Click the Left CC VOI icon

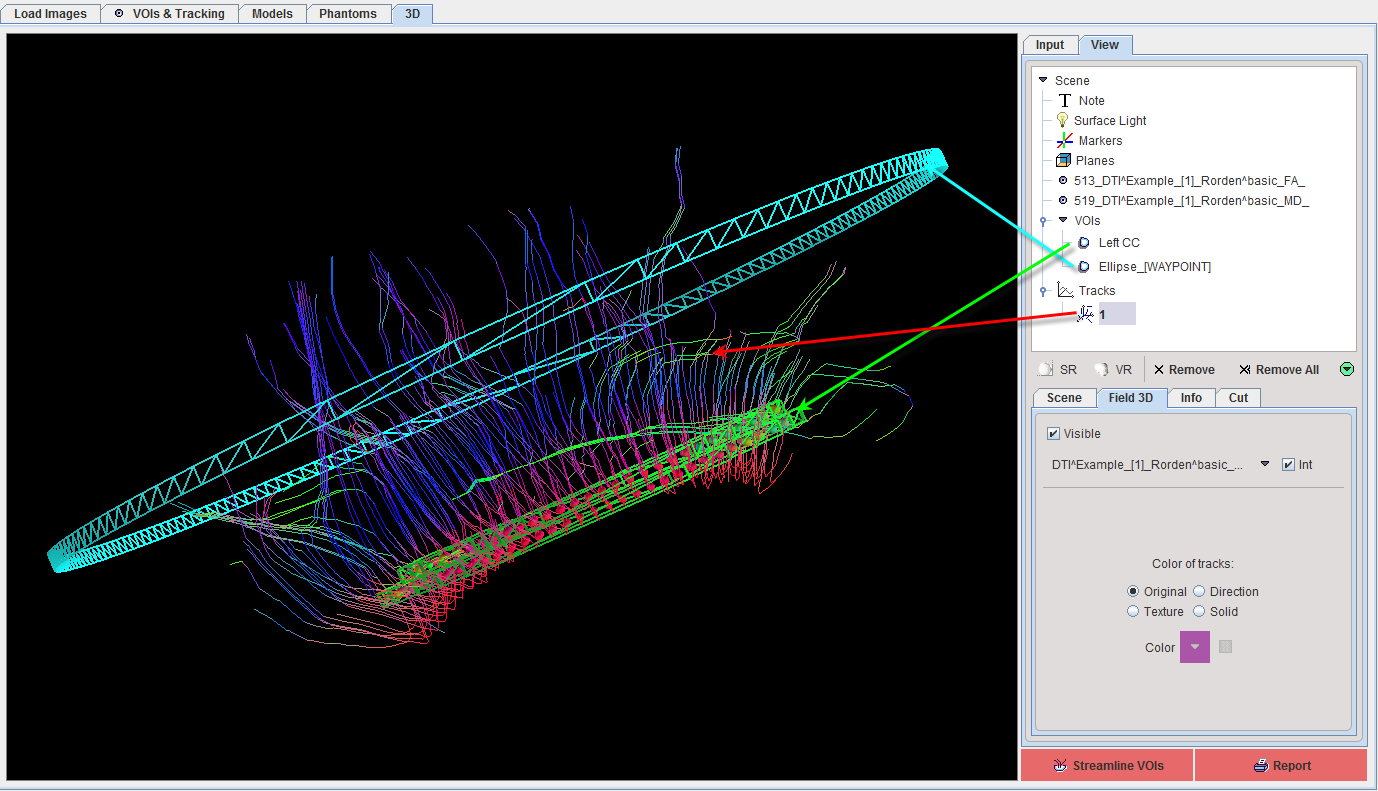click(x=1084, y=243)
